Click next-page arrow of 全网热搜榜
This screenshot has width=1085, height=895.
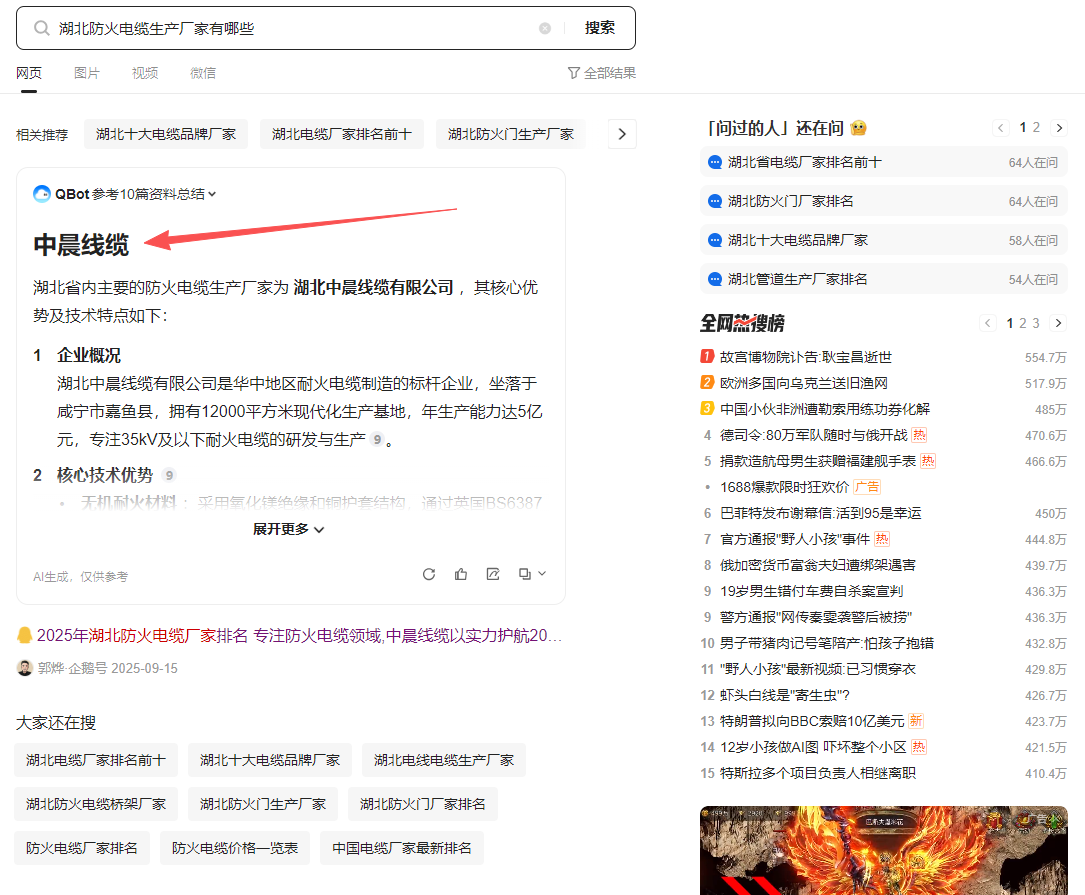tap(1059, 323)
